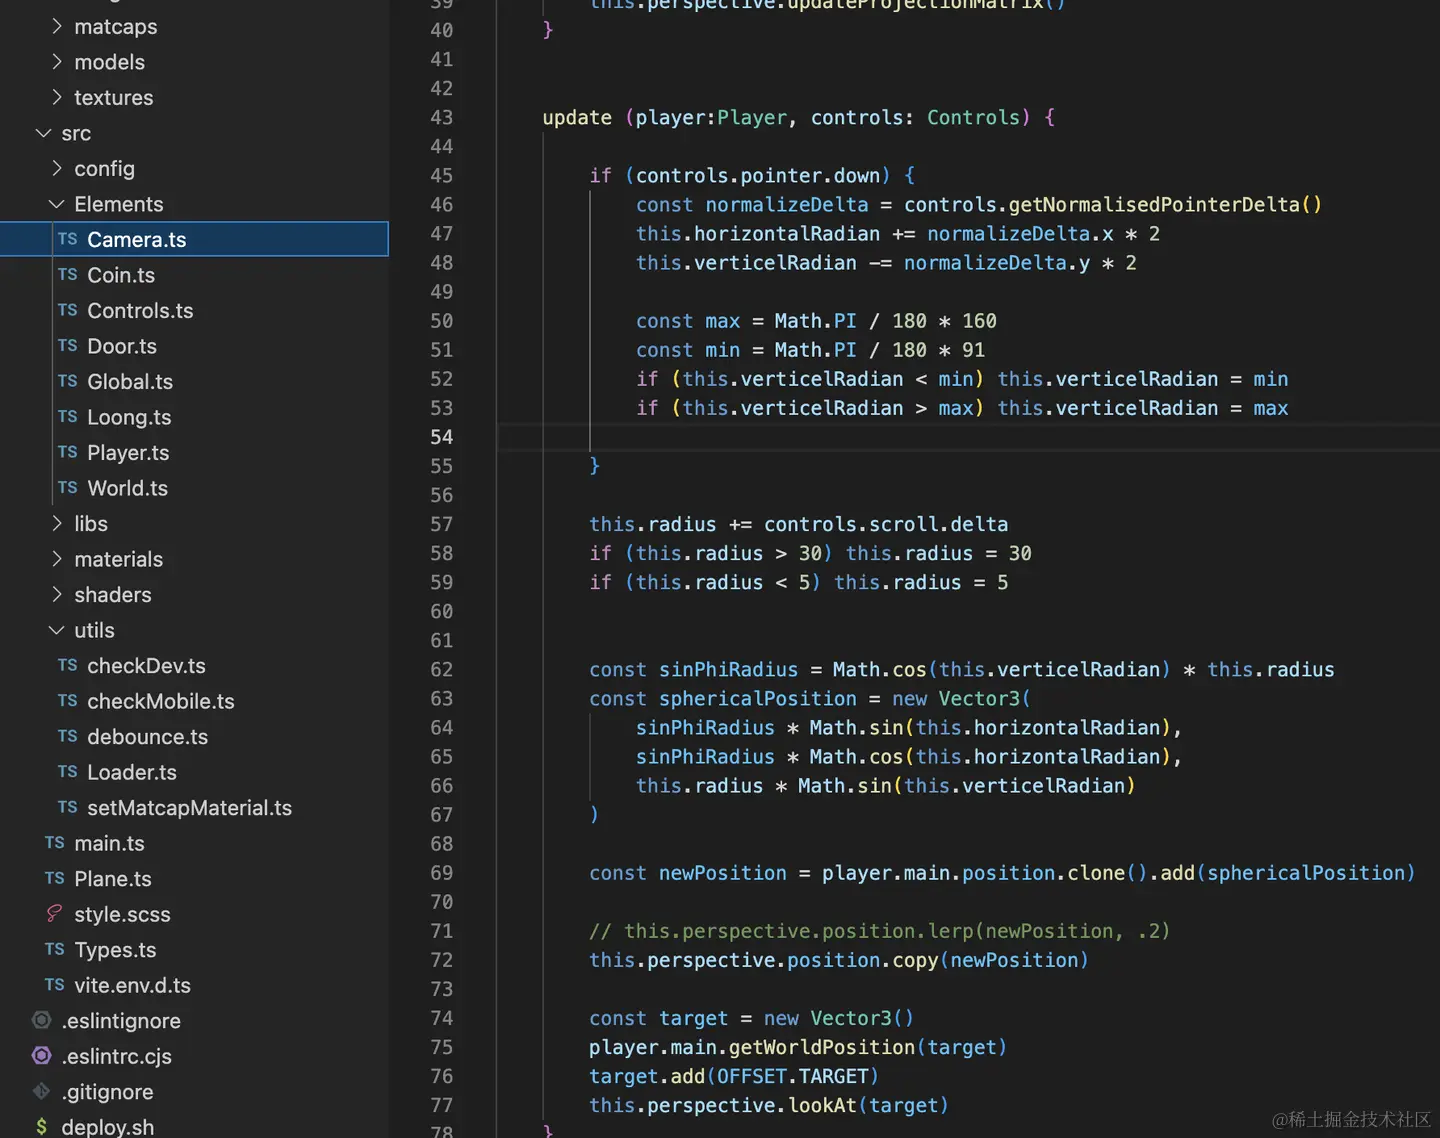
Task: Click the ESLint icon beside .eslintignore
Action: coord(41,1020)
